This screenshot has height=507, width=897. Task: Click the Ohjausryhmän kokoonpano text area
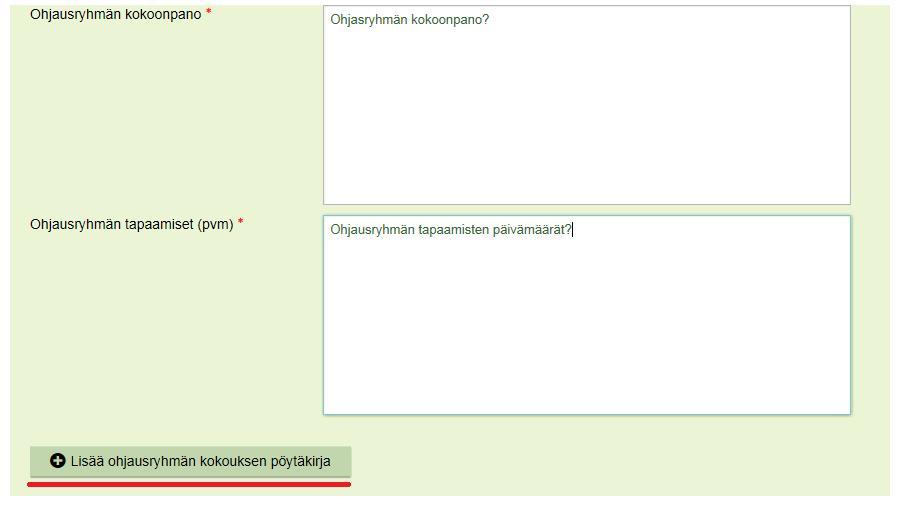tap(586, 105)
